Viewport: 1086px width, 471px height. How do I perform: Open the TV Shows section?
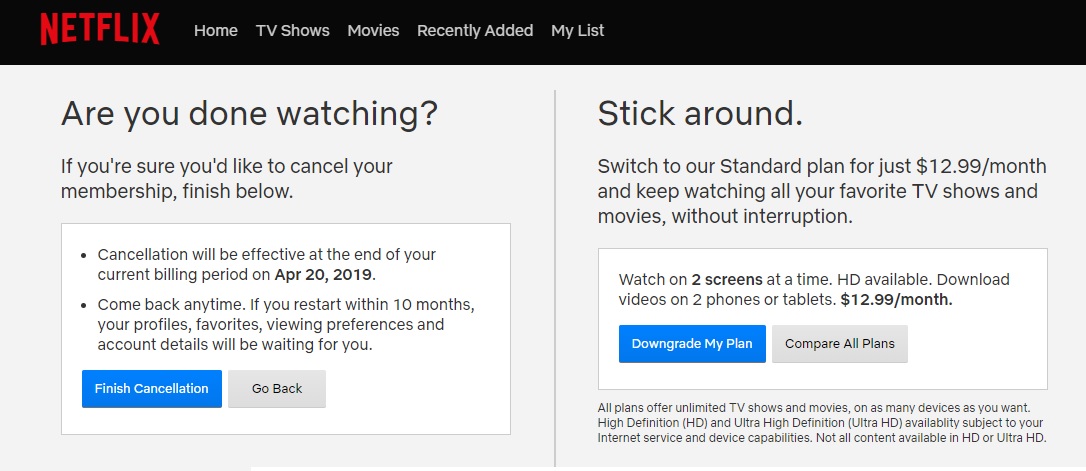tap(292, 31)
